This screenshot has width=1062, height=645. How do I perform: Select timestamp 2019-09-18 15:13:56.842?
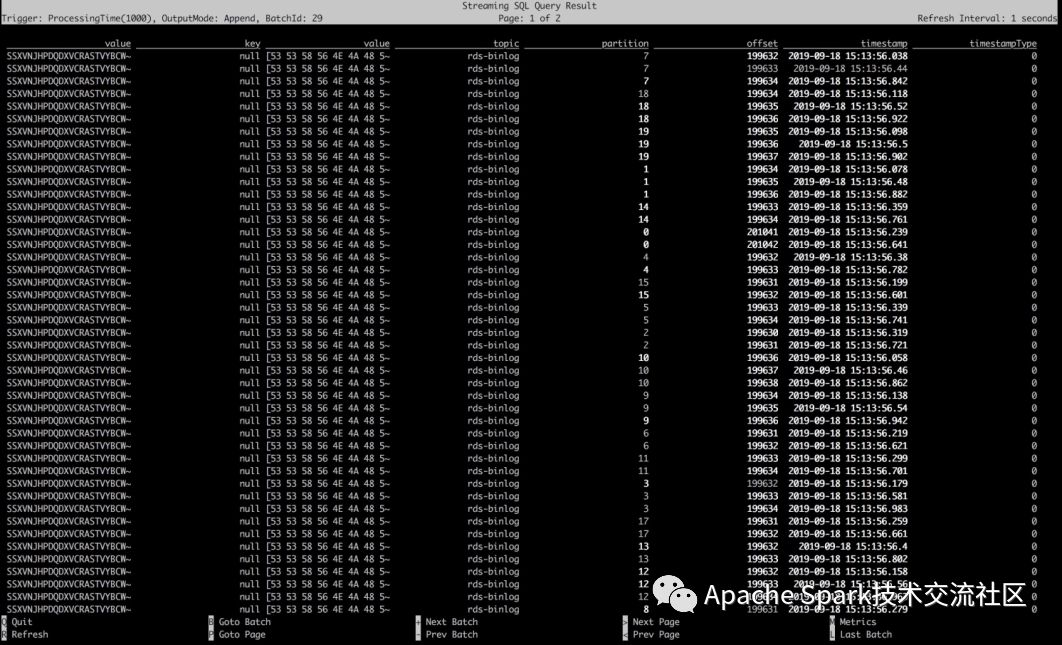click(848, 81)
